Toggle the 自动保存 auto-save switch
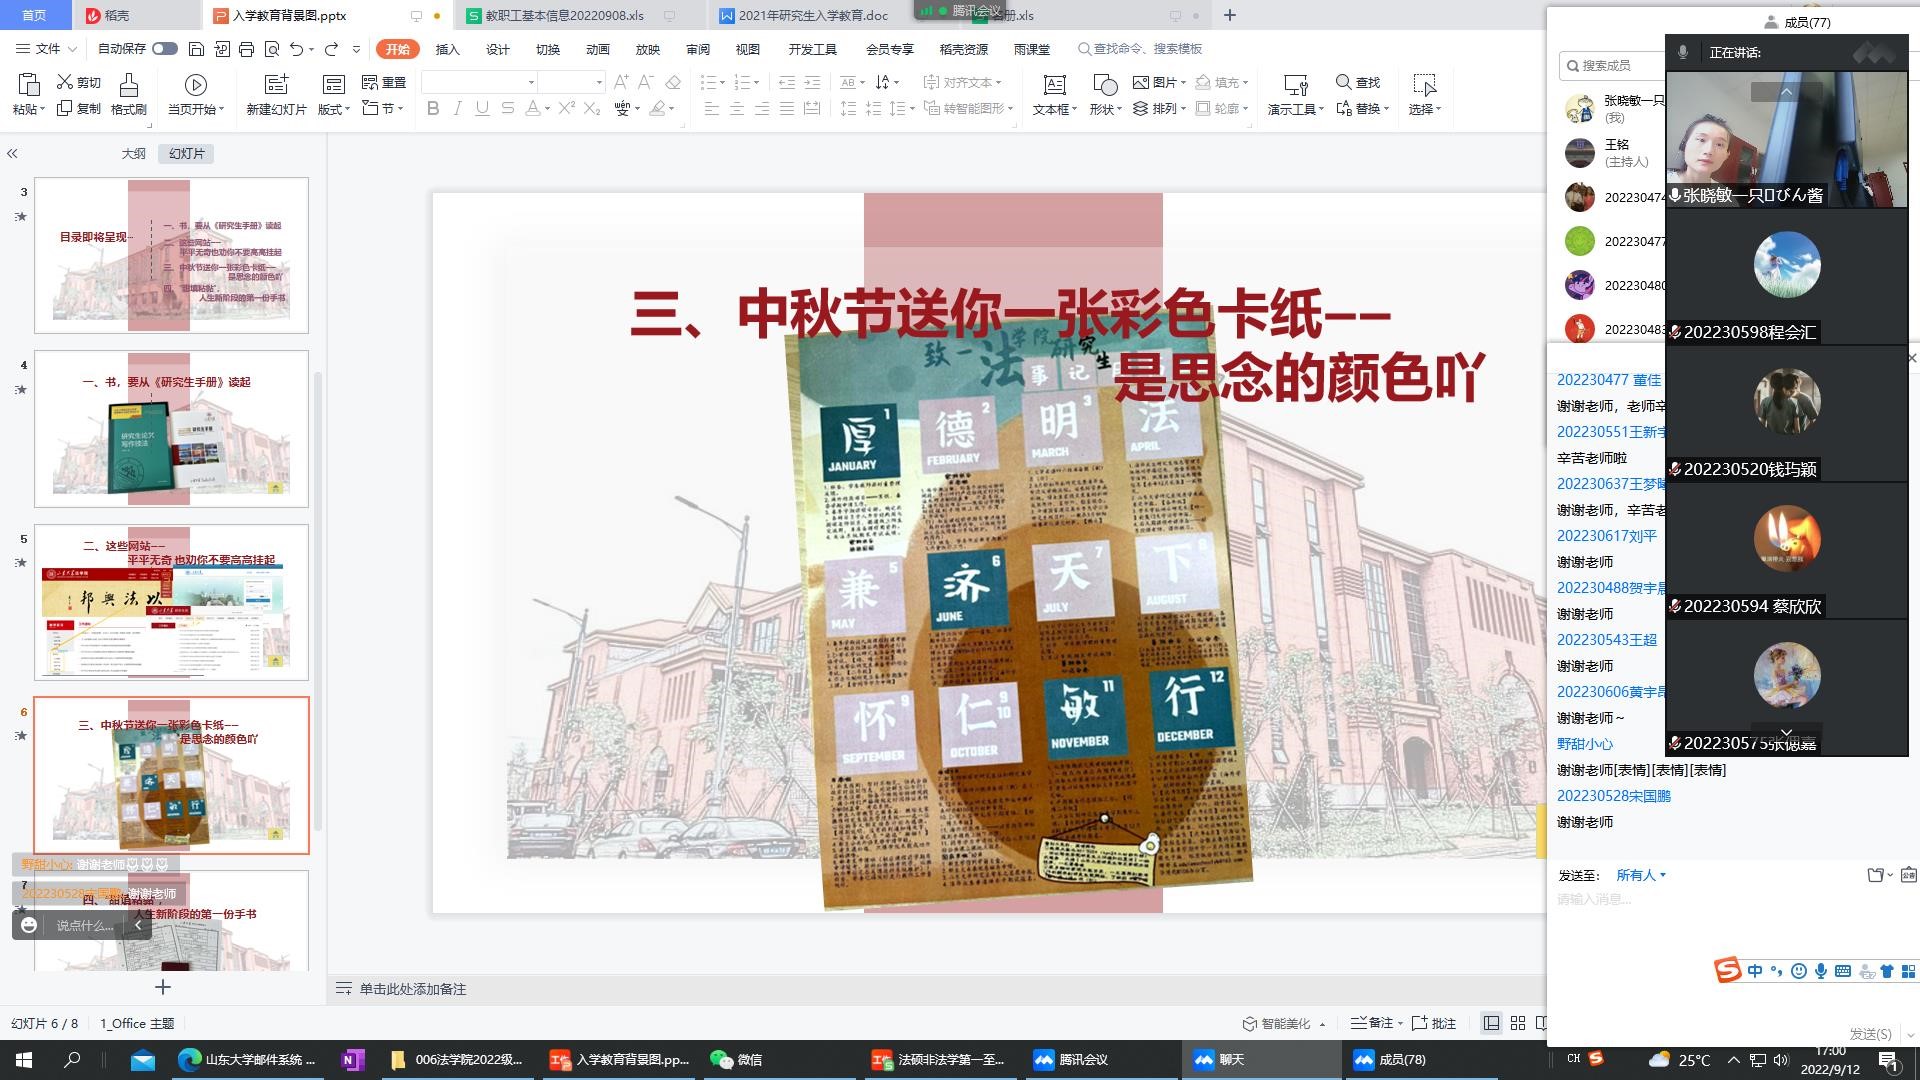Viewport: 1920px width, 1080px height. (x=165, y=49)
